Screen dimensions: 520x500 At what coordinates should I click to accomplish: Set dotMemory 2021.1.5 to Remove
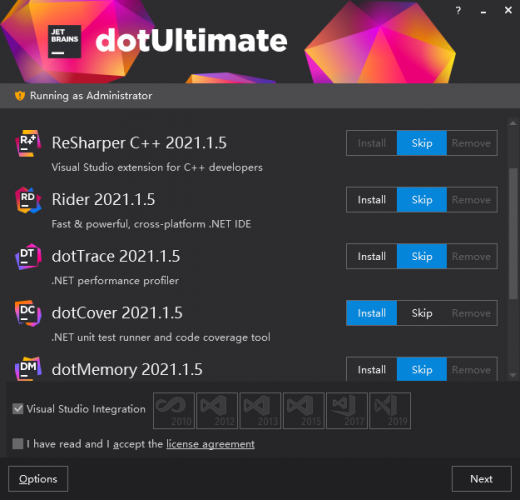pos(472,369)
